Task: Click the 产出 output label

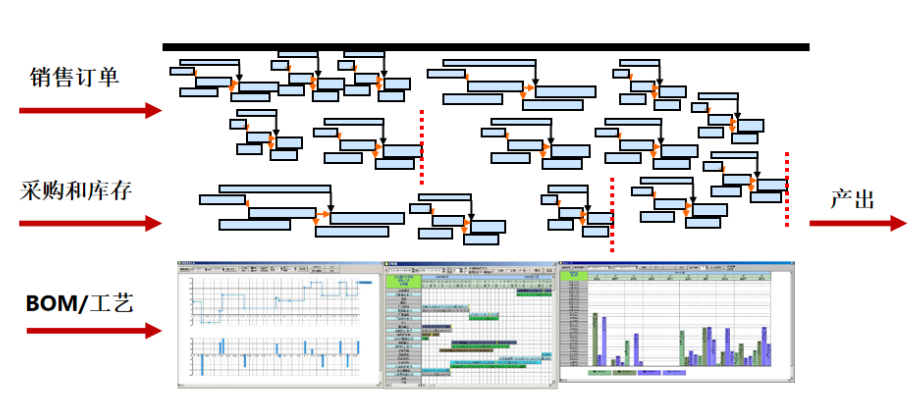Action: tap(853, 198)
